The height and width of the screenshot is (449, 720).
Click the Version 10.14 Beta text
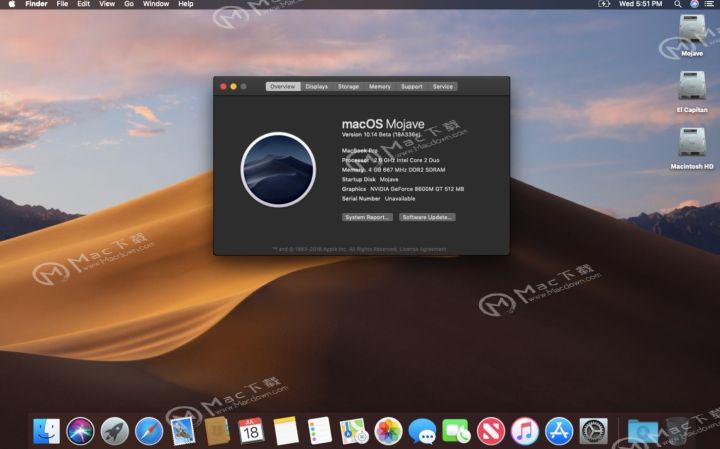[x=381, y=135]
